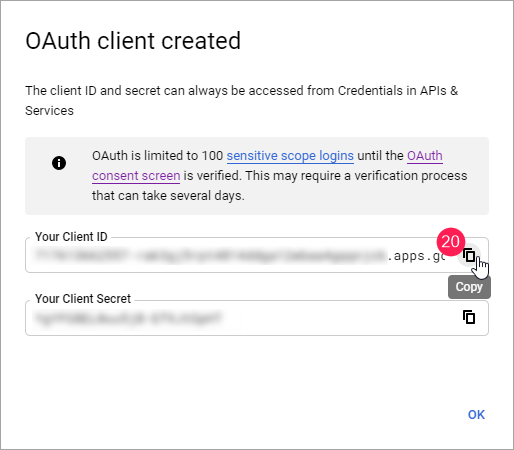Click the blurred Client ID text
Image resolution: width=514 pixels, height=450 pixels.
click(210, 256)
